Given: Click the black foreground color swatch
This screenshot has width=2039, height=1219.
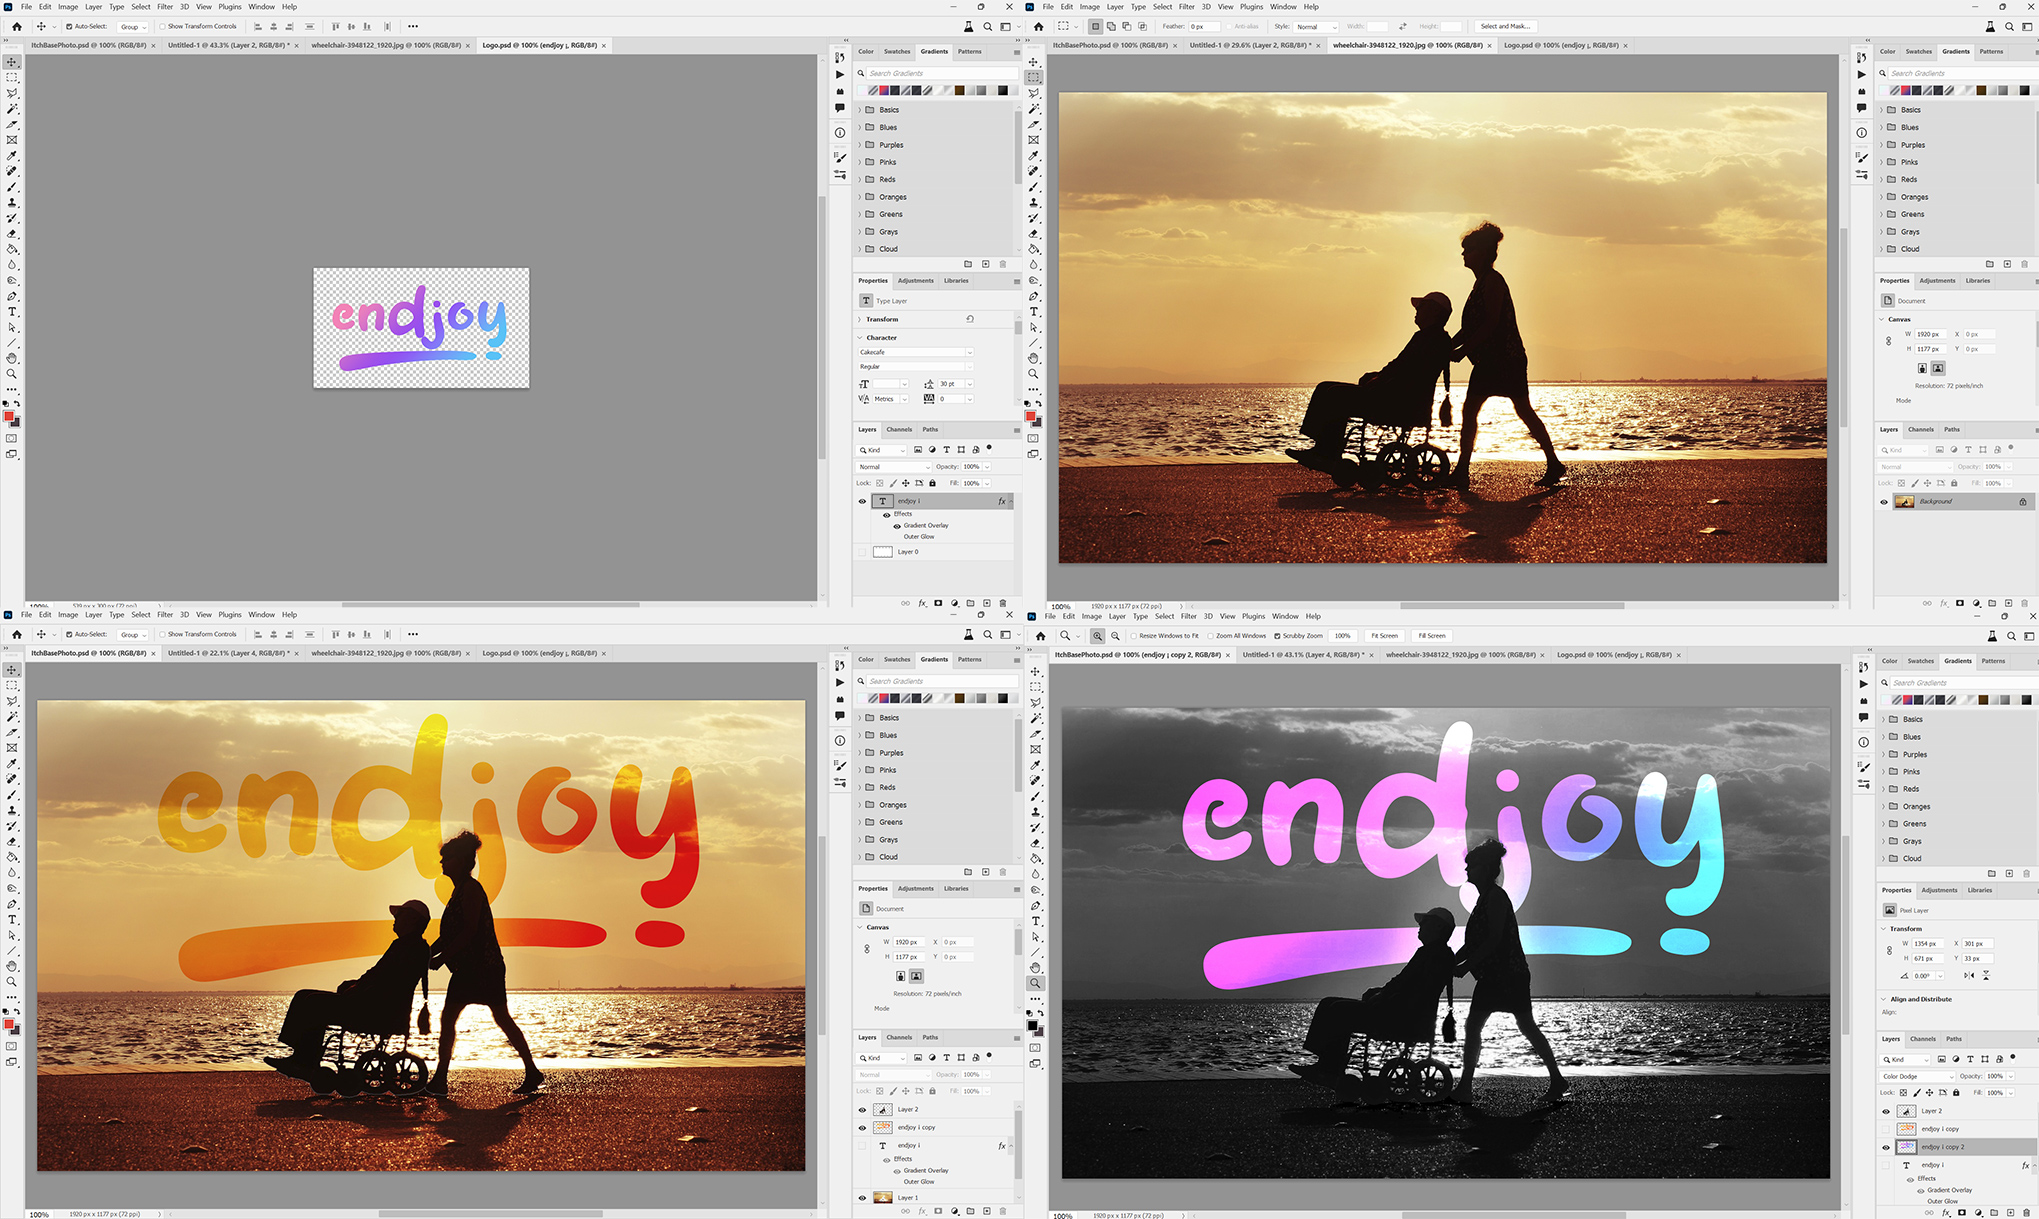Looking at the screenshot, I should 1032,1026.
